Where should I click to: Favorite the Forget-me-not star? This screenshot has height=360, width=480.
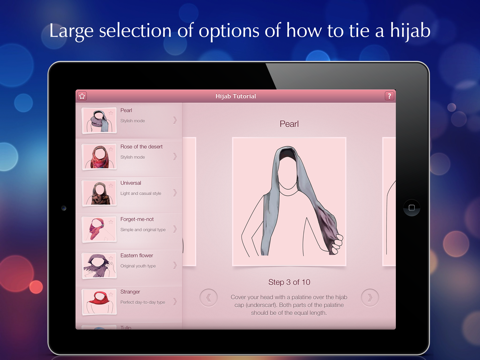111,221
